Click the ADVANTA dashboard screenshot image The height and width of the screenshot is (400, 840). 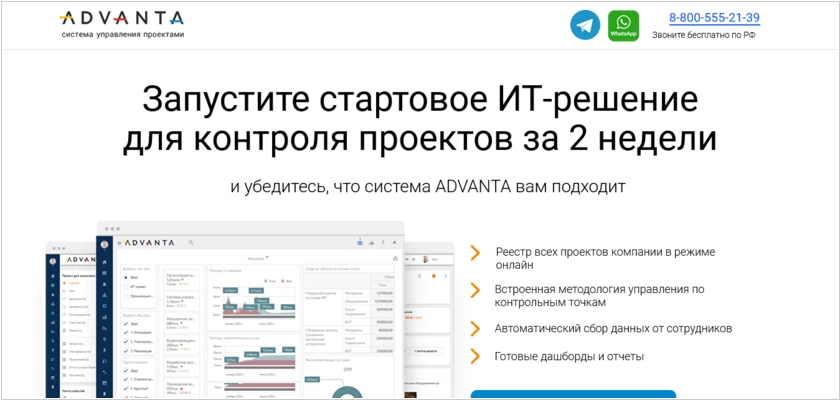pyautogui.click(x=250, y=310)
